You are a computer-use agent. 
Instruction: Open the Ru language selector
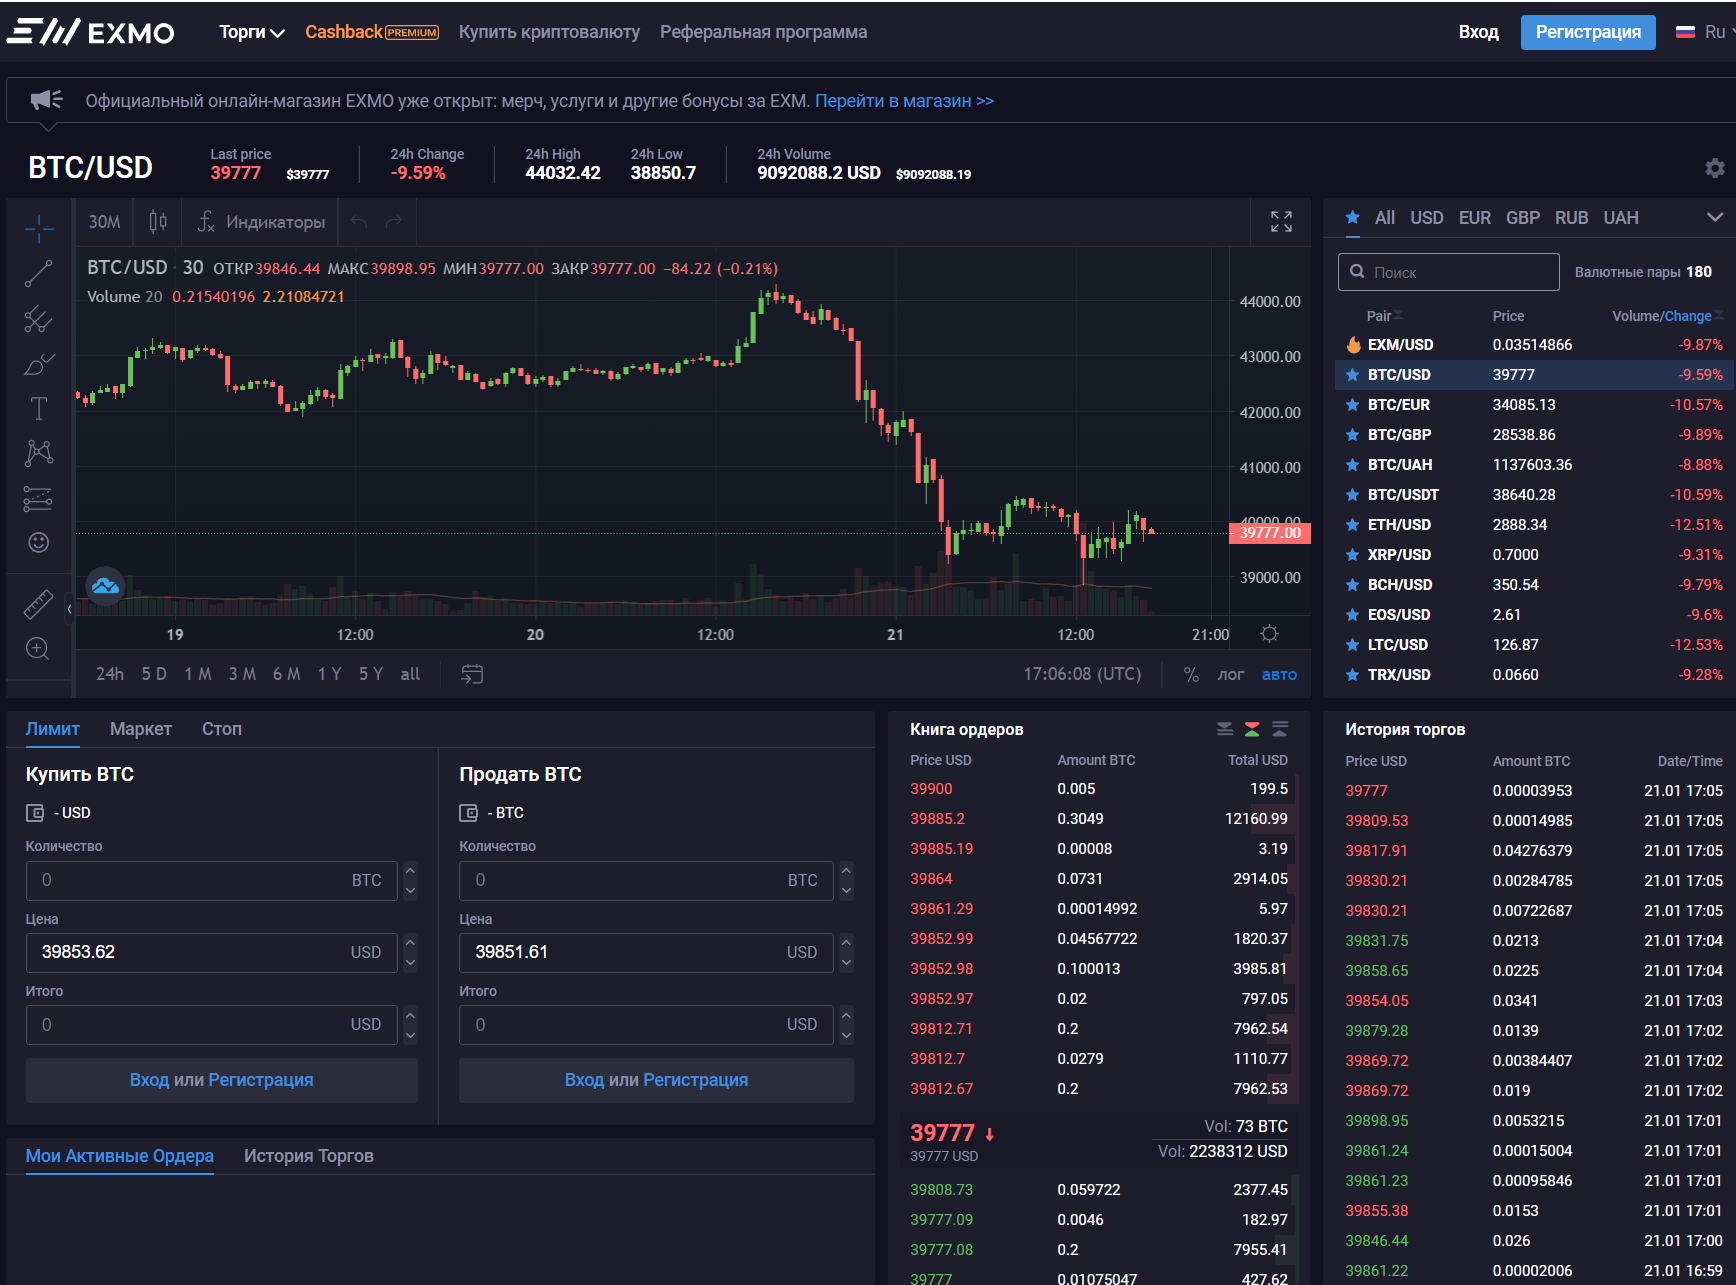(1705, 32)
